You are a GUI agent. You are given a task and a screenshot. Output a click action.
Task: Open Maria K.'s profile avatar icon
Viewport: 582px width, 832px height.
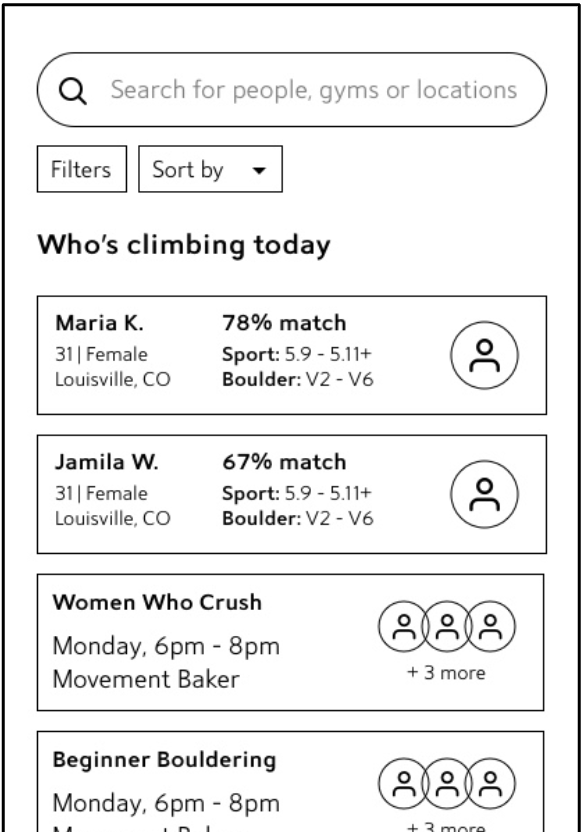coord(484,356)
